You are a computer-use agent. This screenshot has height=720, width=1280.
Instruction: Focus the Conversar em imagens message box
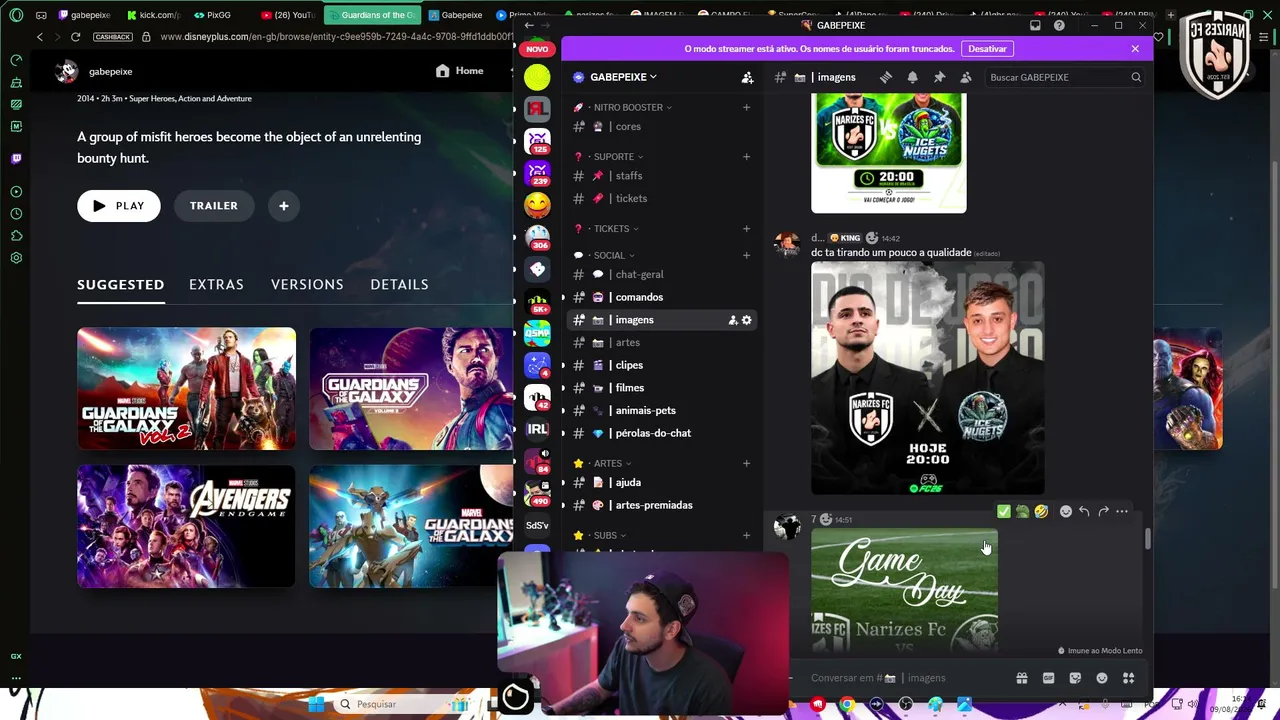coord(905,678)
